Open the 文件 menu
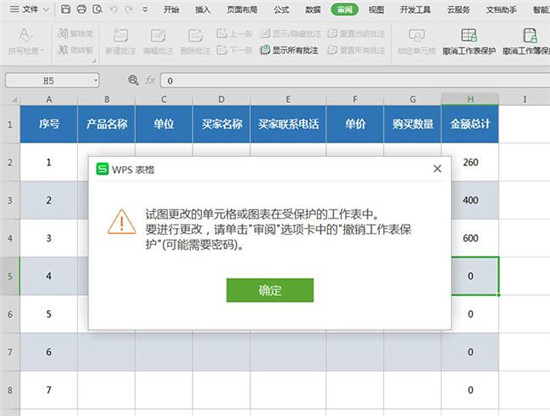 30,9
